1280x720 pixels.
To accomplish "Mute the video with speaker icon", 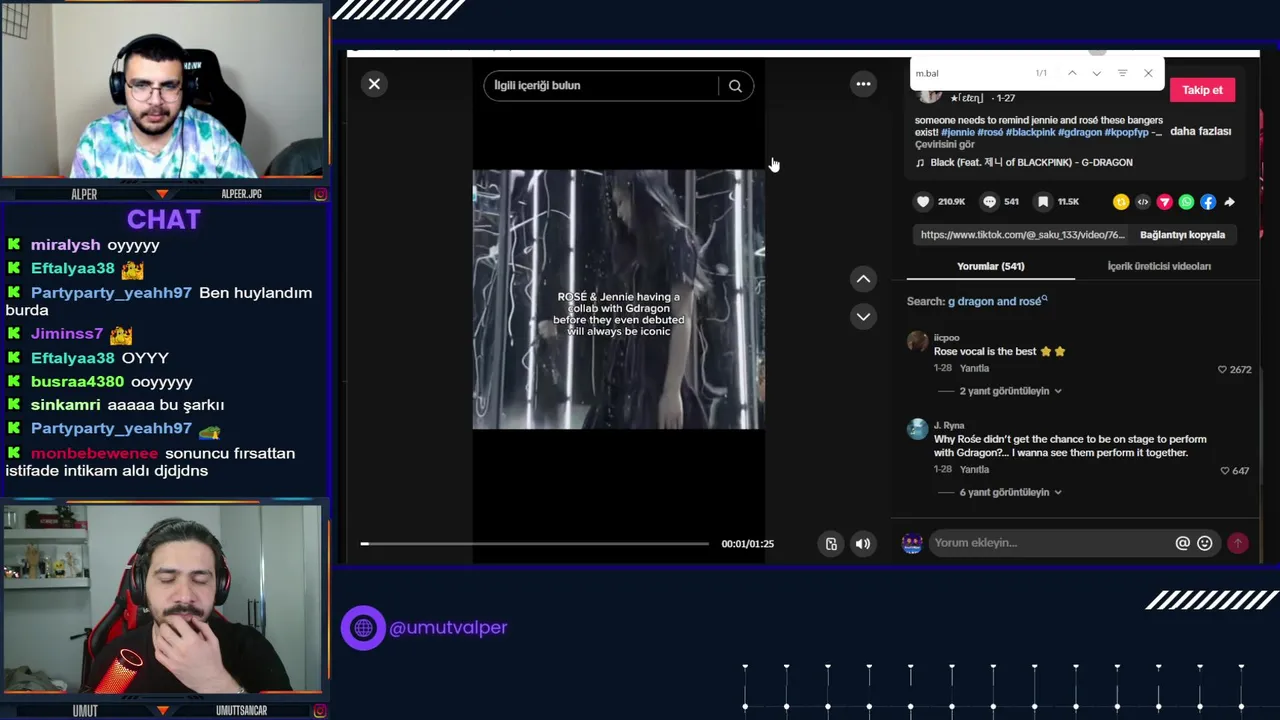I will 863,544.
